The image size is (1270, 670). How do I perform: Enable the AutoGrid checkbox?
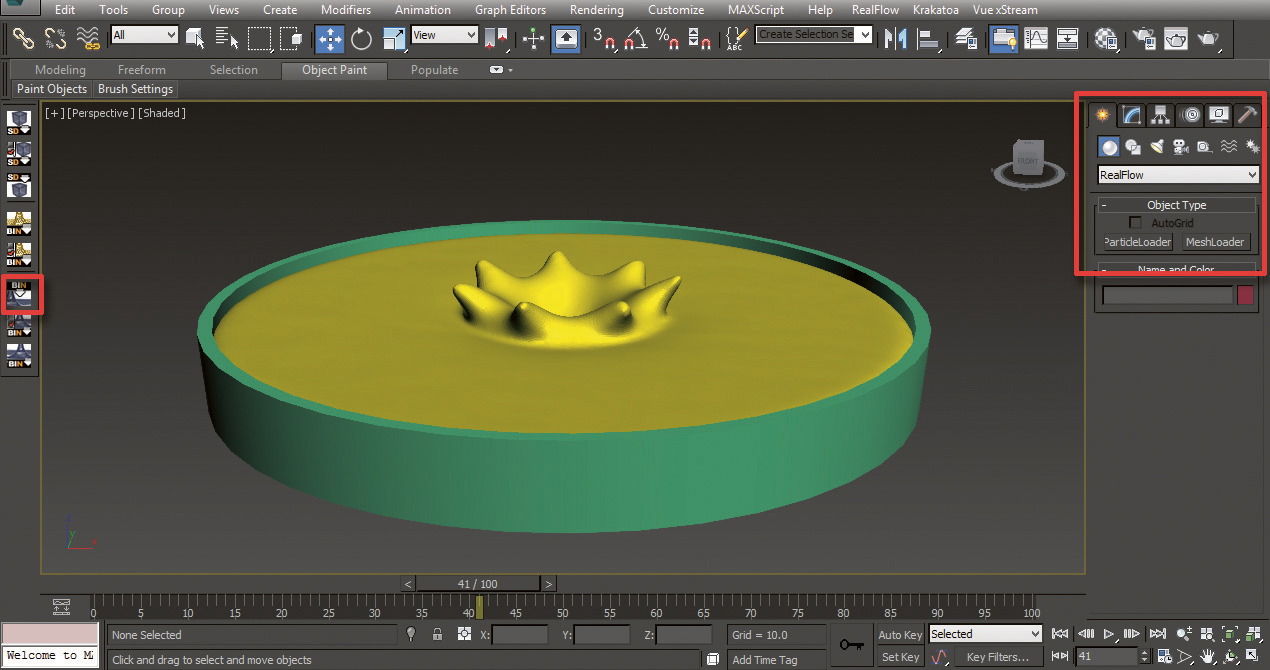coord(1135,223)
